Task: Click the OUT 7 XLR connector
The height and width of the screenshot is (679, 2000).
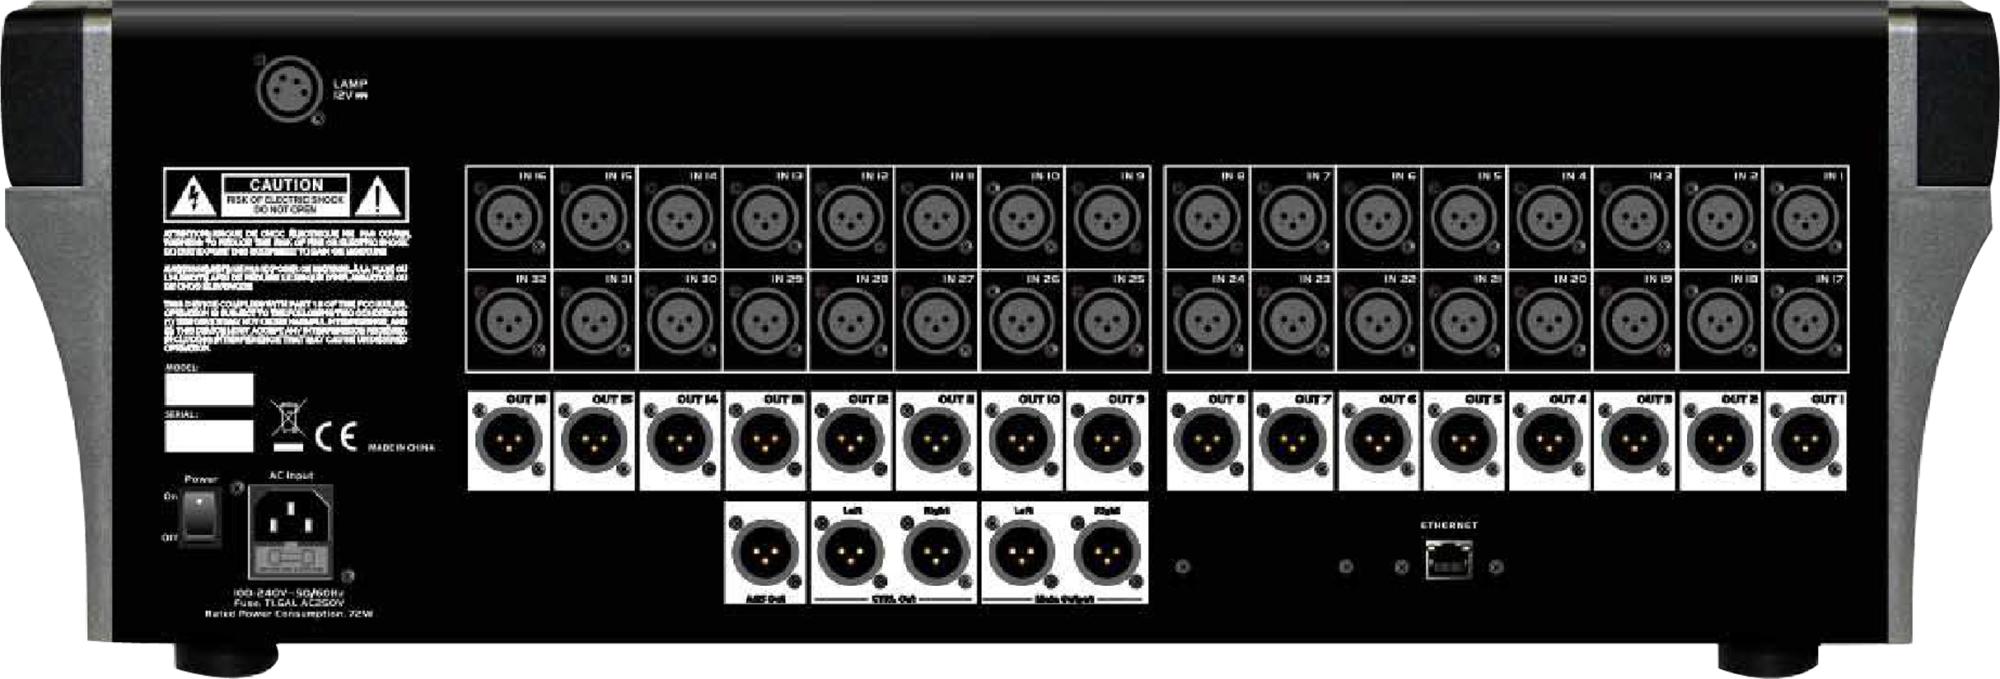Action: click(x=1292, y=441)
